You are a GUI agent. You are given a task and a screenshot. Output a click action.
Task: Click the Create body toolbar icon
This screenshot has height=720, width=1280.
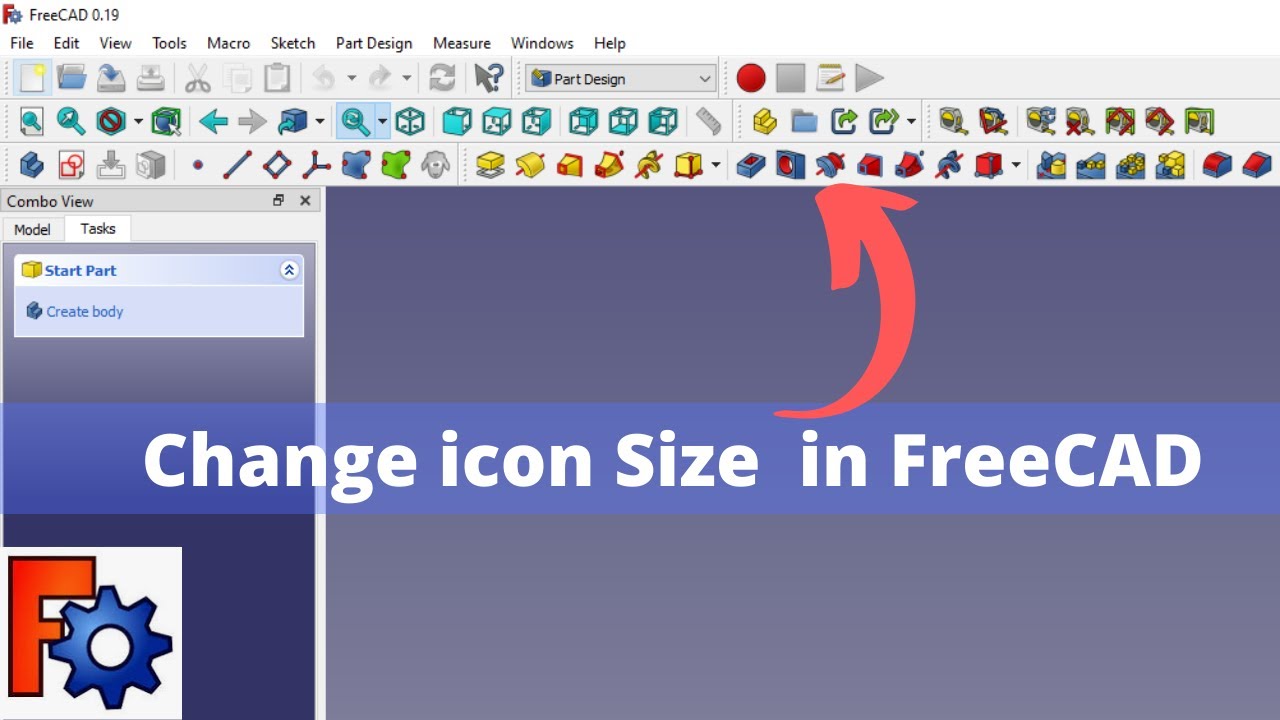tap(31, 164)
